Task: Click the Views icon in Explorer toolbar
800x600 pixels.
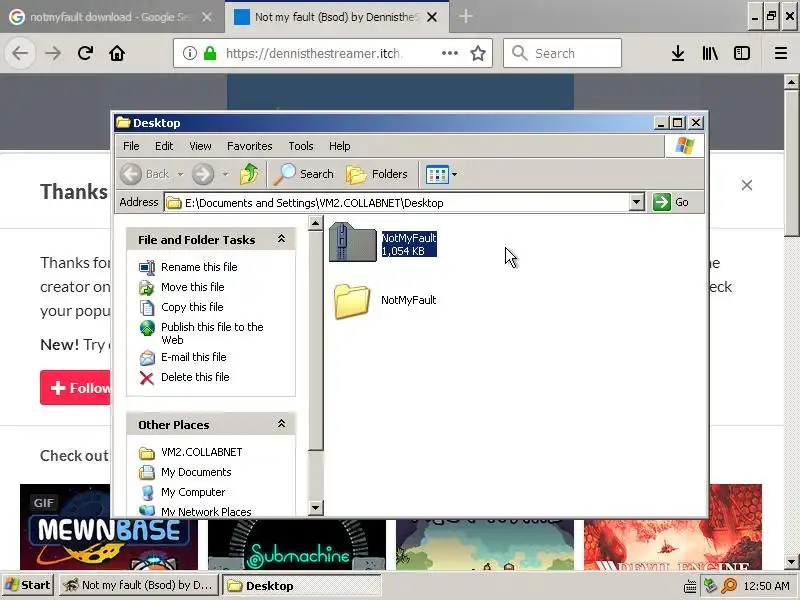Action: 437,174
